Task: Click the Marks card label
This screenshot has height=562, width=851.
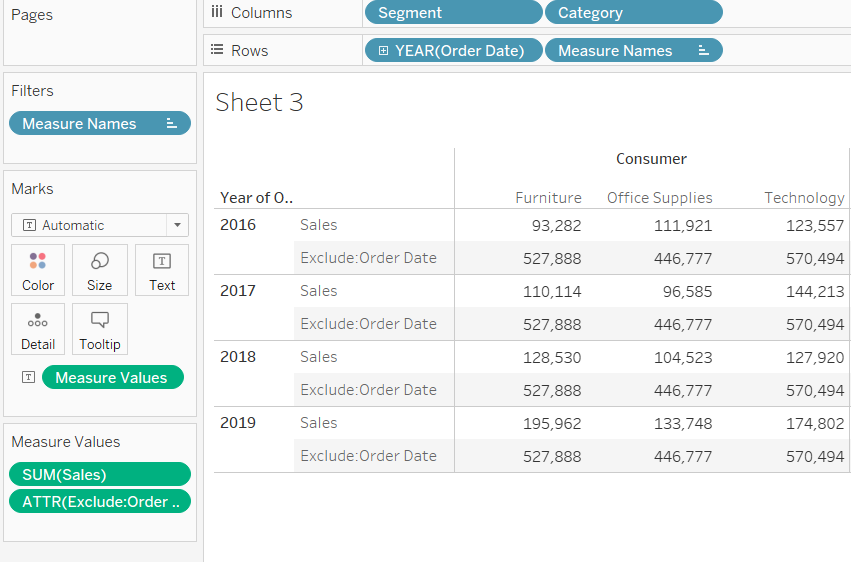Action: tap(33, 189)
